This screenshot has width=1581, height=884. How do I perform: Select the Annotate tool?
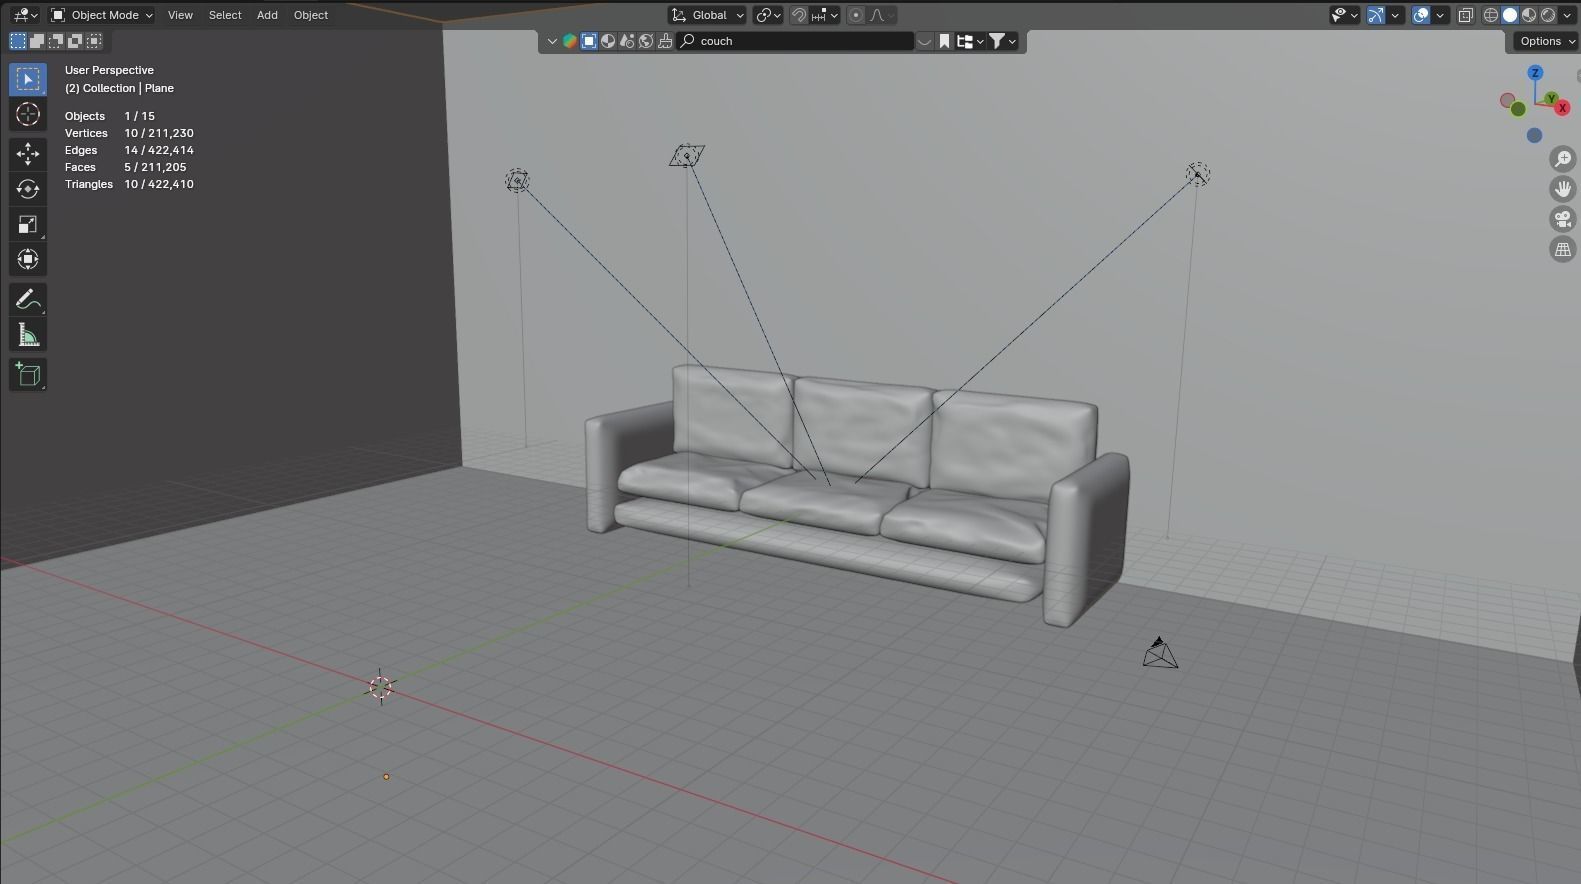(x=28, y=300)
